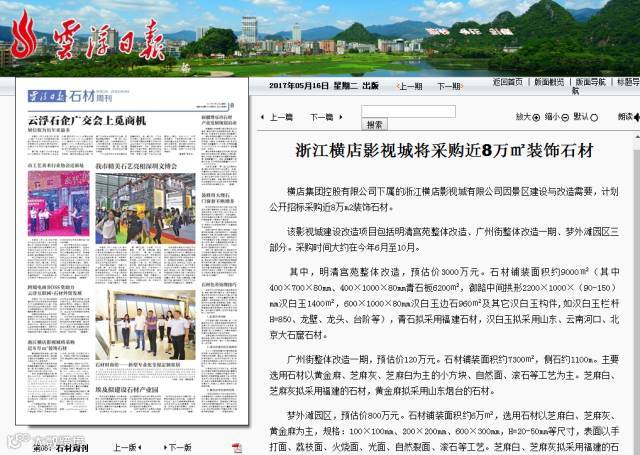Screen dimensions: 640x455
Task: Click the search text field
Action: (x=408, y=111)
